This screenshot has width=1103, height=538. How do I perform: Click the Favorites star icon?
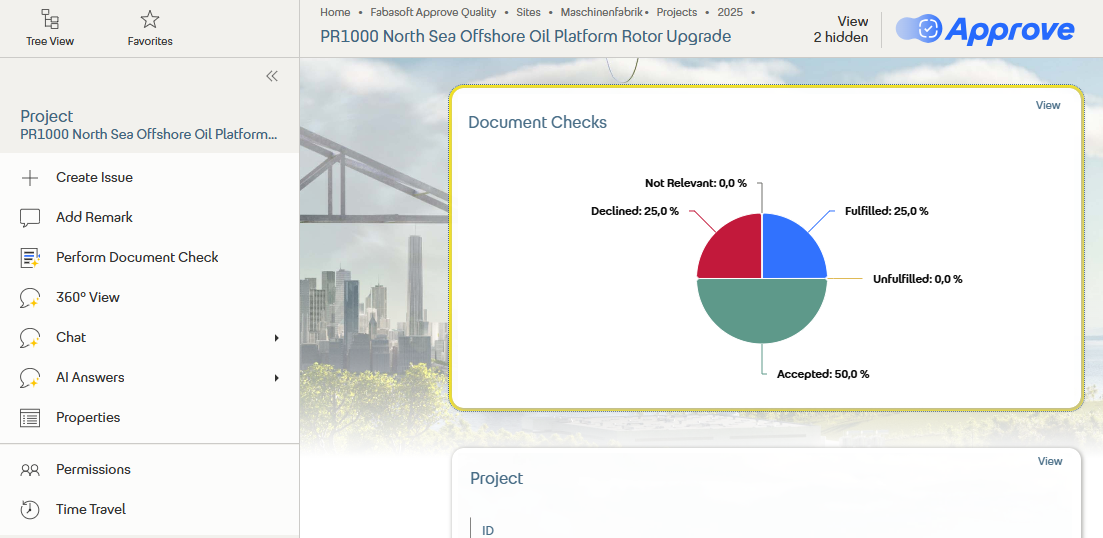[x=150, y=19]
